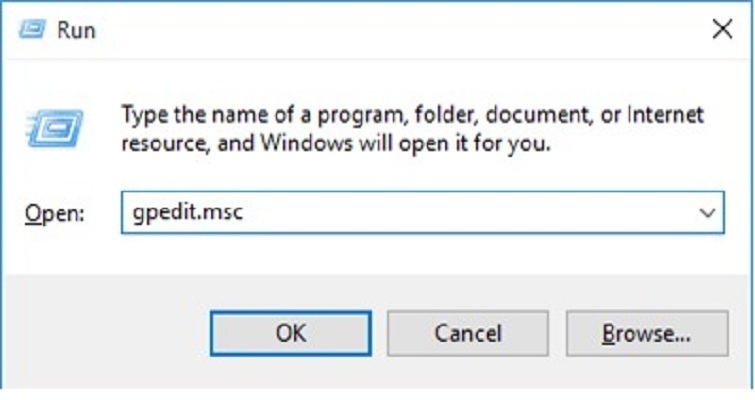Click OK to launch gpedit.msc

click(290, 333)
